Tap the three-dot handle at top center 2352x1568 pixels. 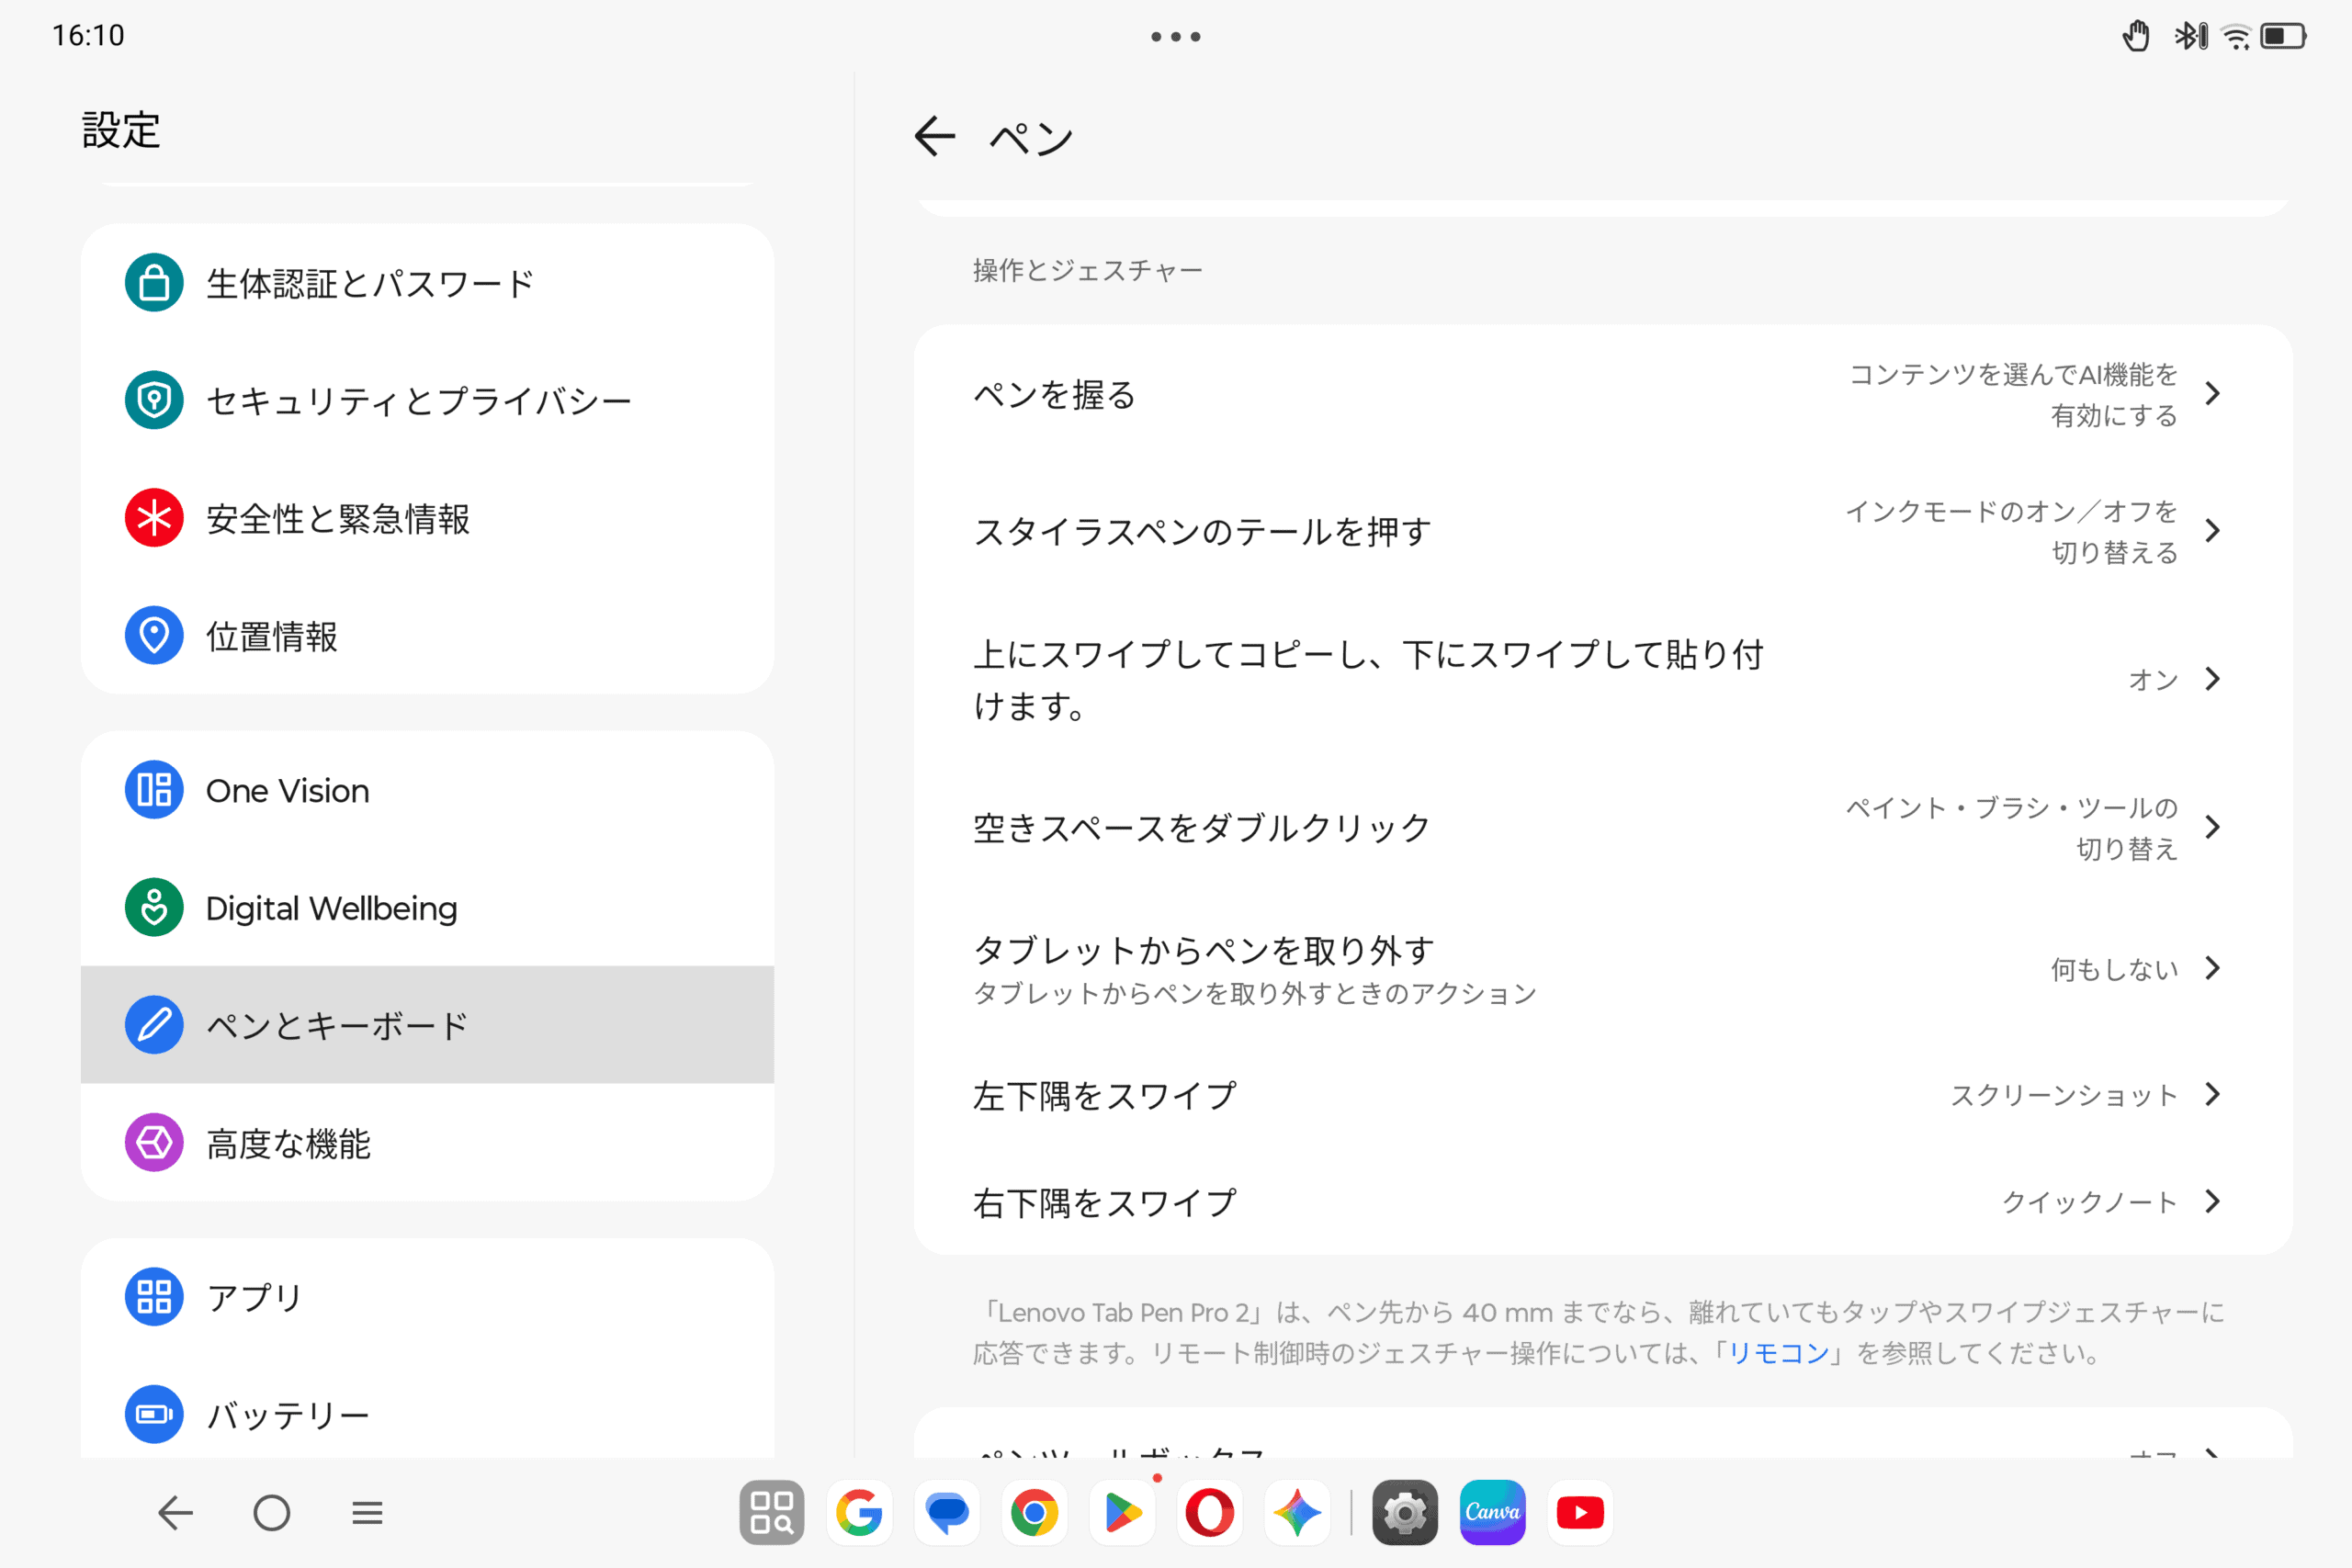tap(1175, 36)
